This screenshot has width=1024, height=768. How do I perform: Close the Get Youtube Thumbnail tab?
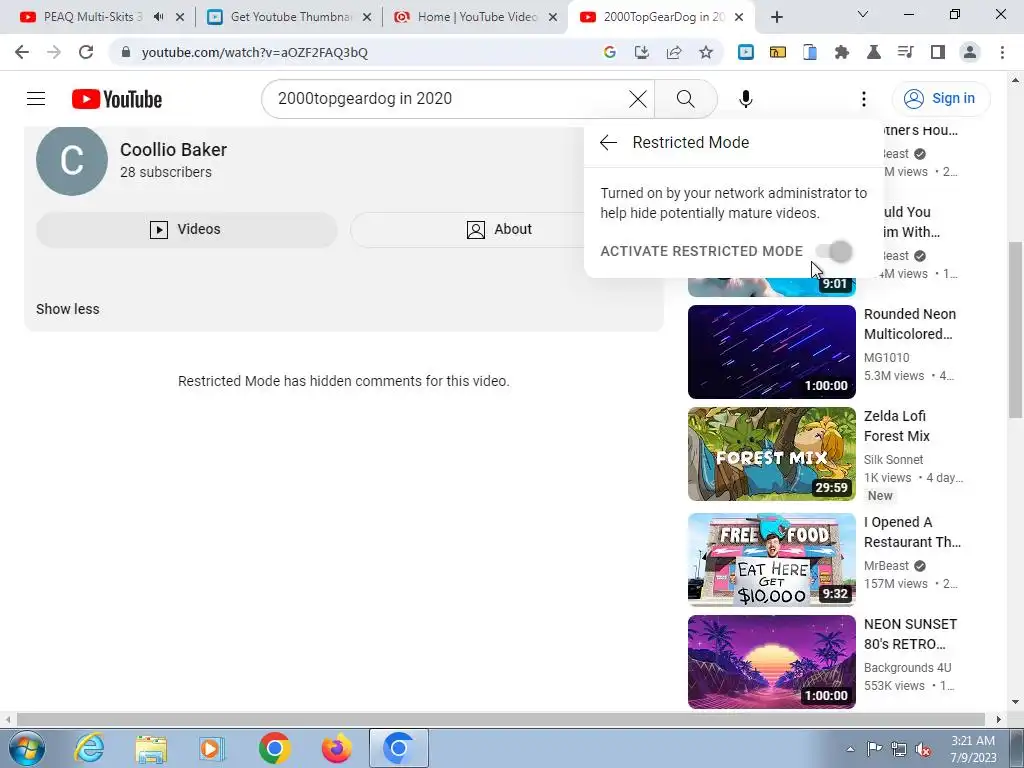pos(367,18)
